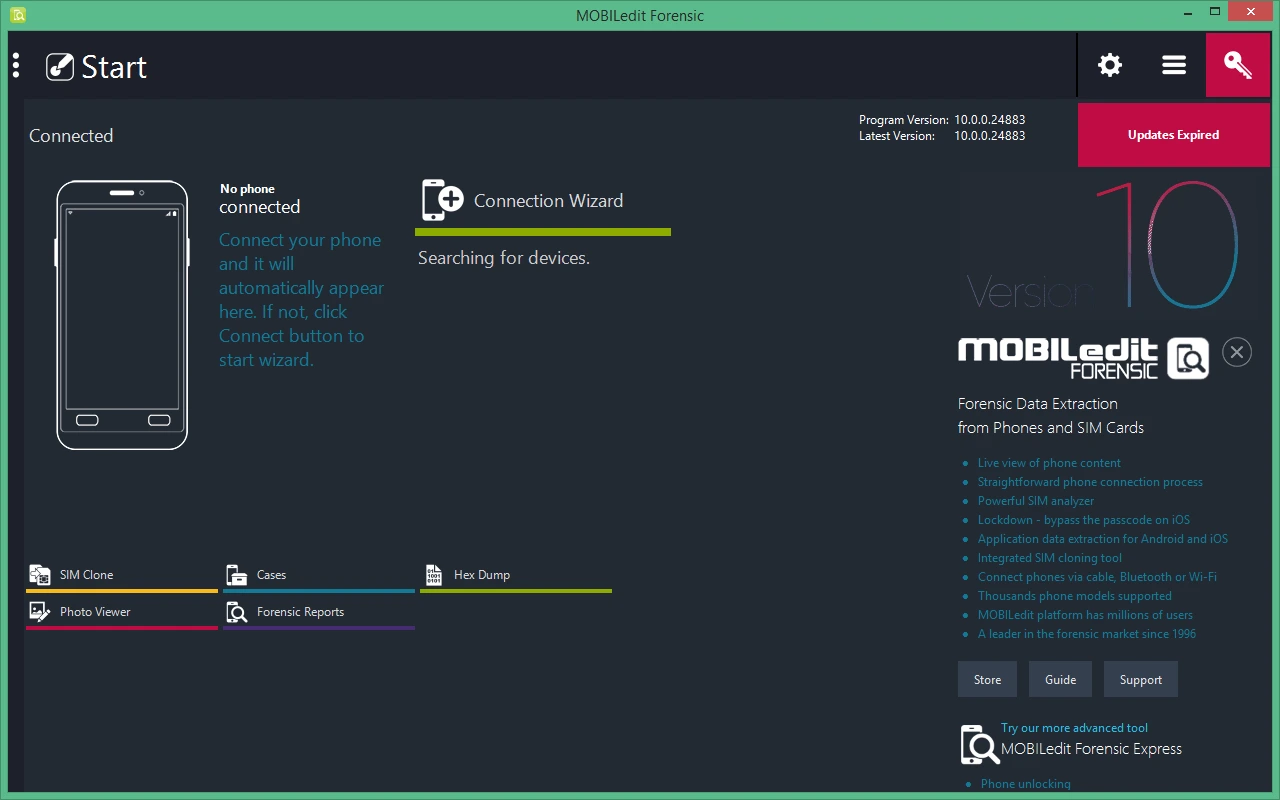Viewport: 1280px width, 800px height.
Task: Click the Guide button
Action: 1061,679
